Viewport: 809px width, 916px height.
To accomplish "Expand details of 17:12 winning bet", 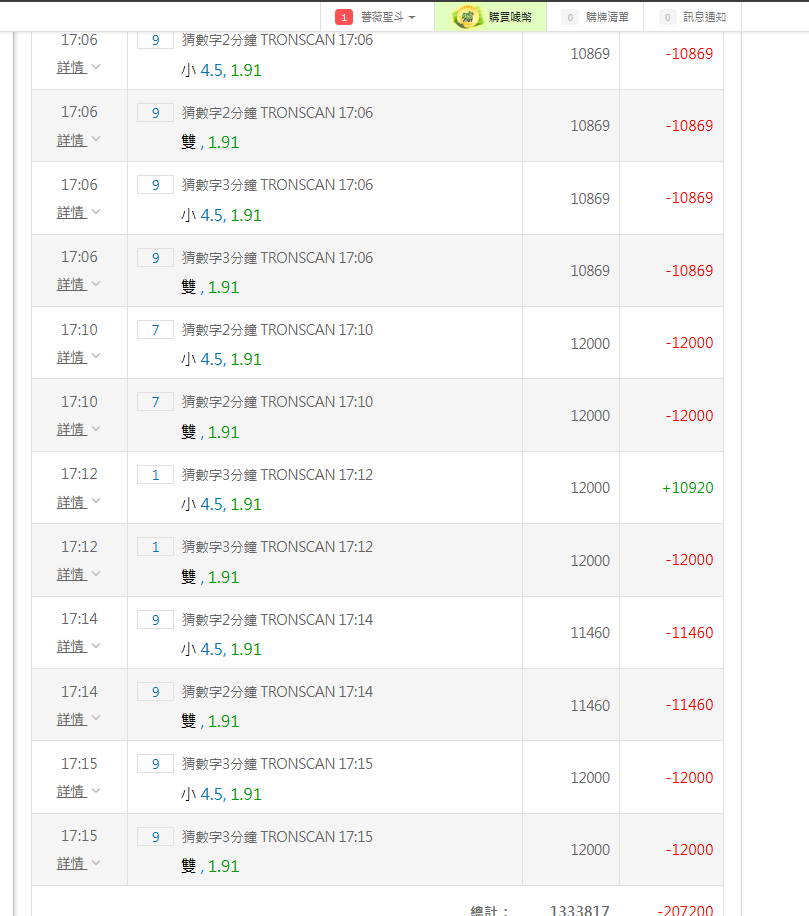I will pyautogui.click(x=78, y=502).
